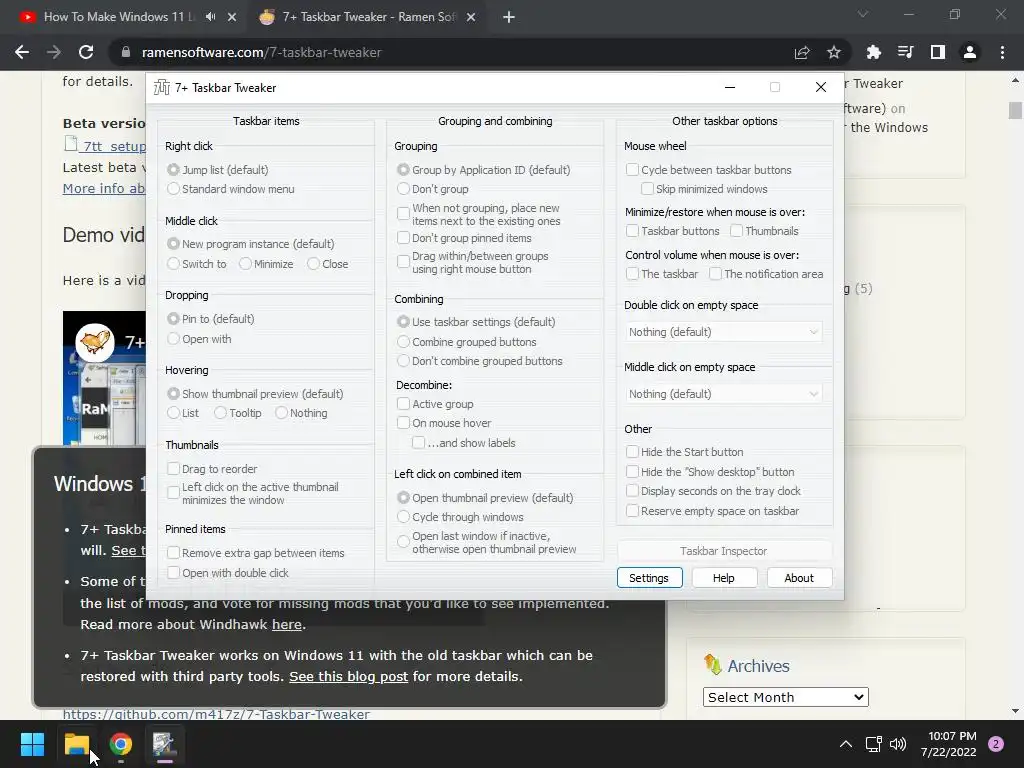Enable Control volume over The taskbar checkbox

pos(632,274)
